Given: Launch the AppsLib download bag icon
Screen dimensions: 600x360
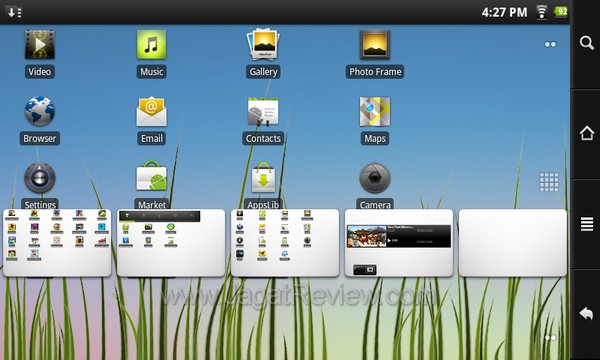Looking at the screenshot, I should click(263, 177).
